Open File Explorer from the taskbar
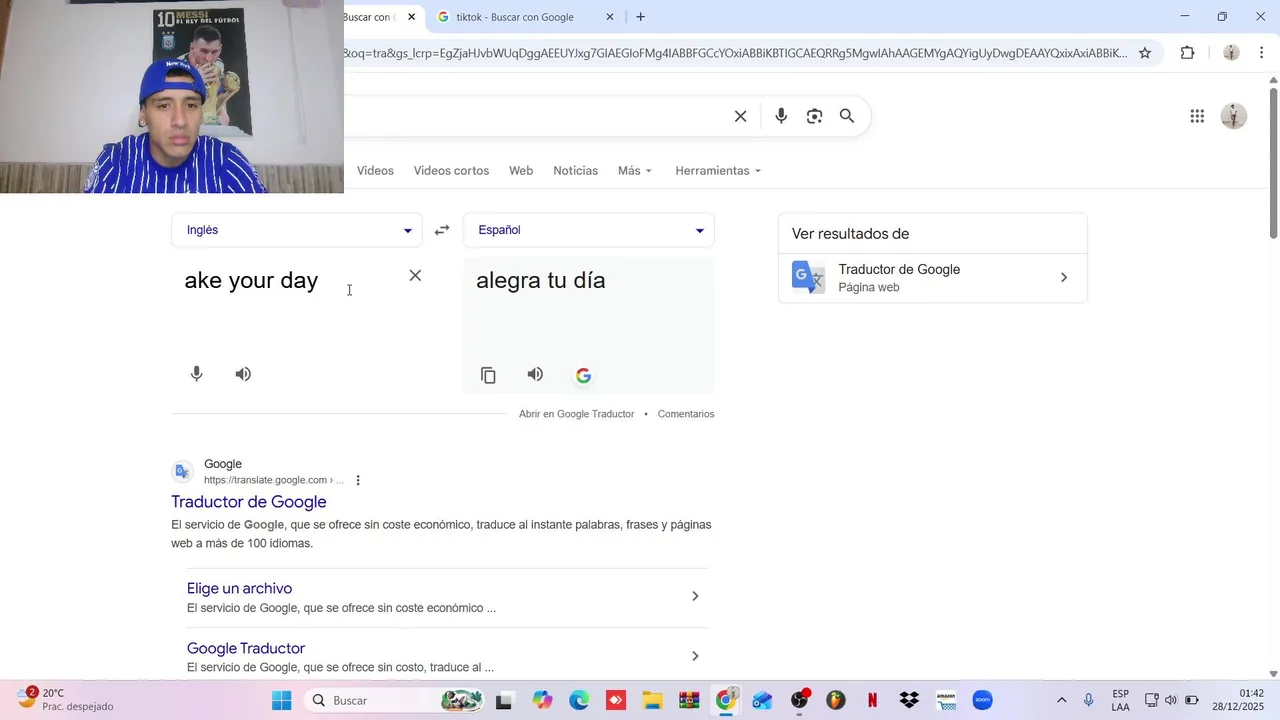The height and width of the screenshot is (720, 1280). 652,700
